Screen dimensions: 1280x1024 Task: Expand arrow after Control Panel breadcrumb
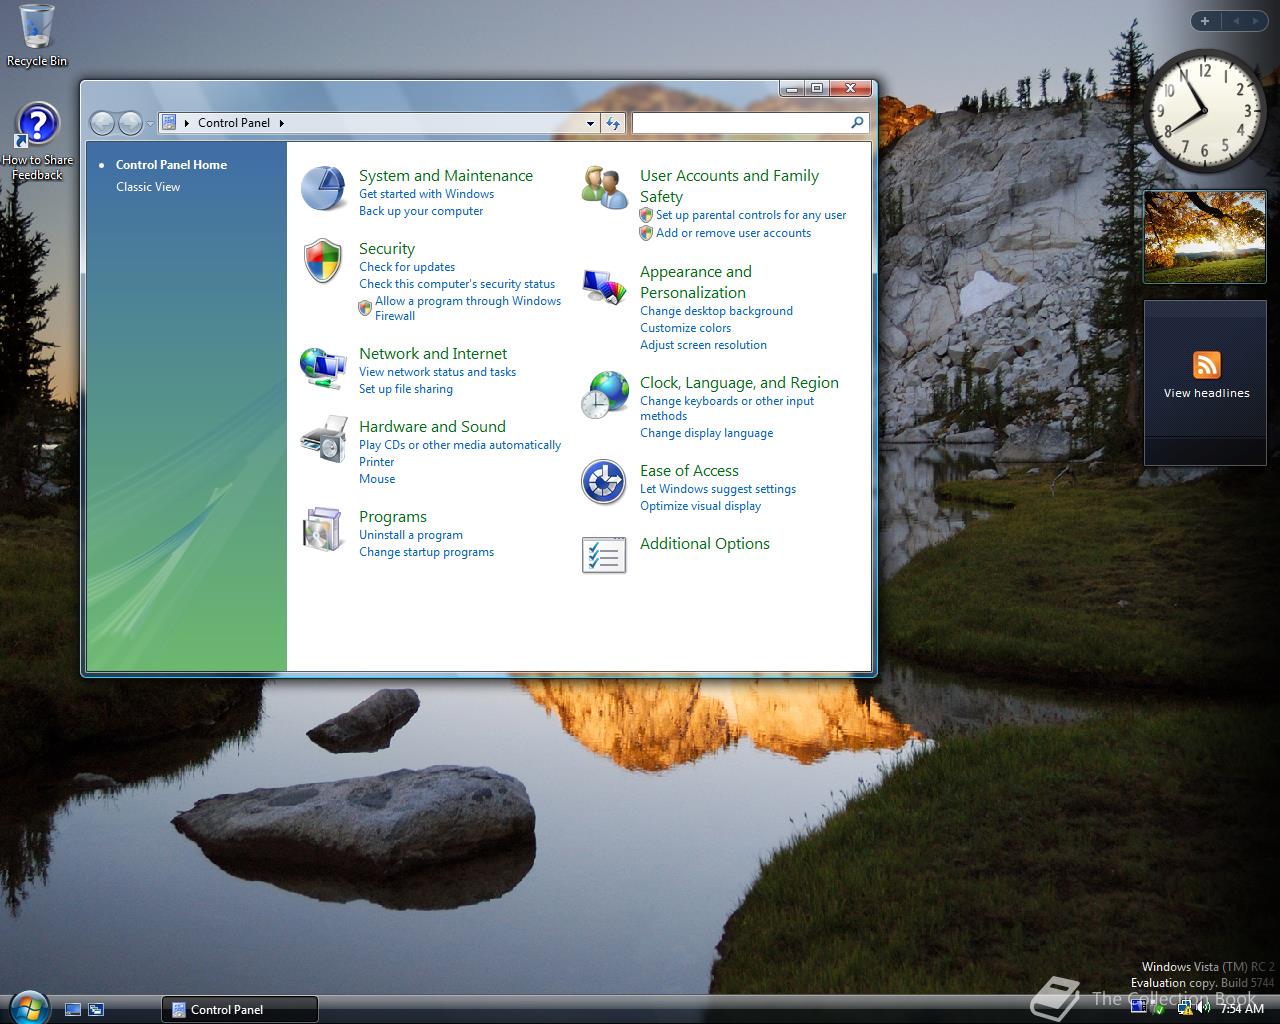tap(282, 123)
